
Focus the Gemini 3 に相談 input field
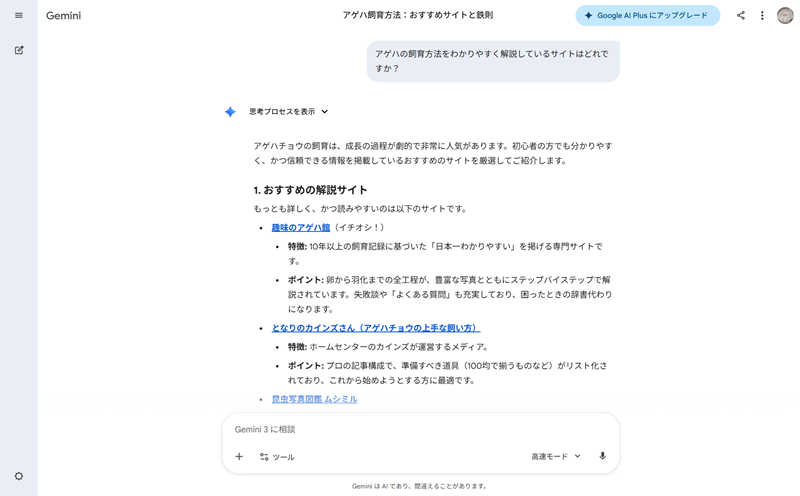click(420, 429)
